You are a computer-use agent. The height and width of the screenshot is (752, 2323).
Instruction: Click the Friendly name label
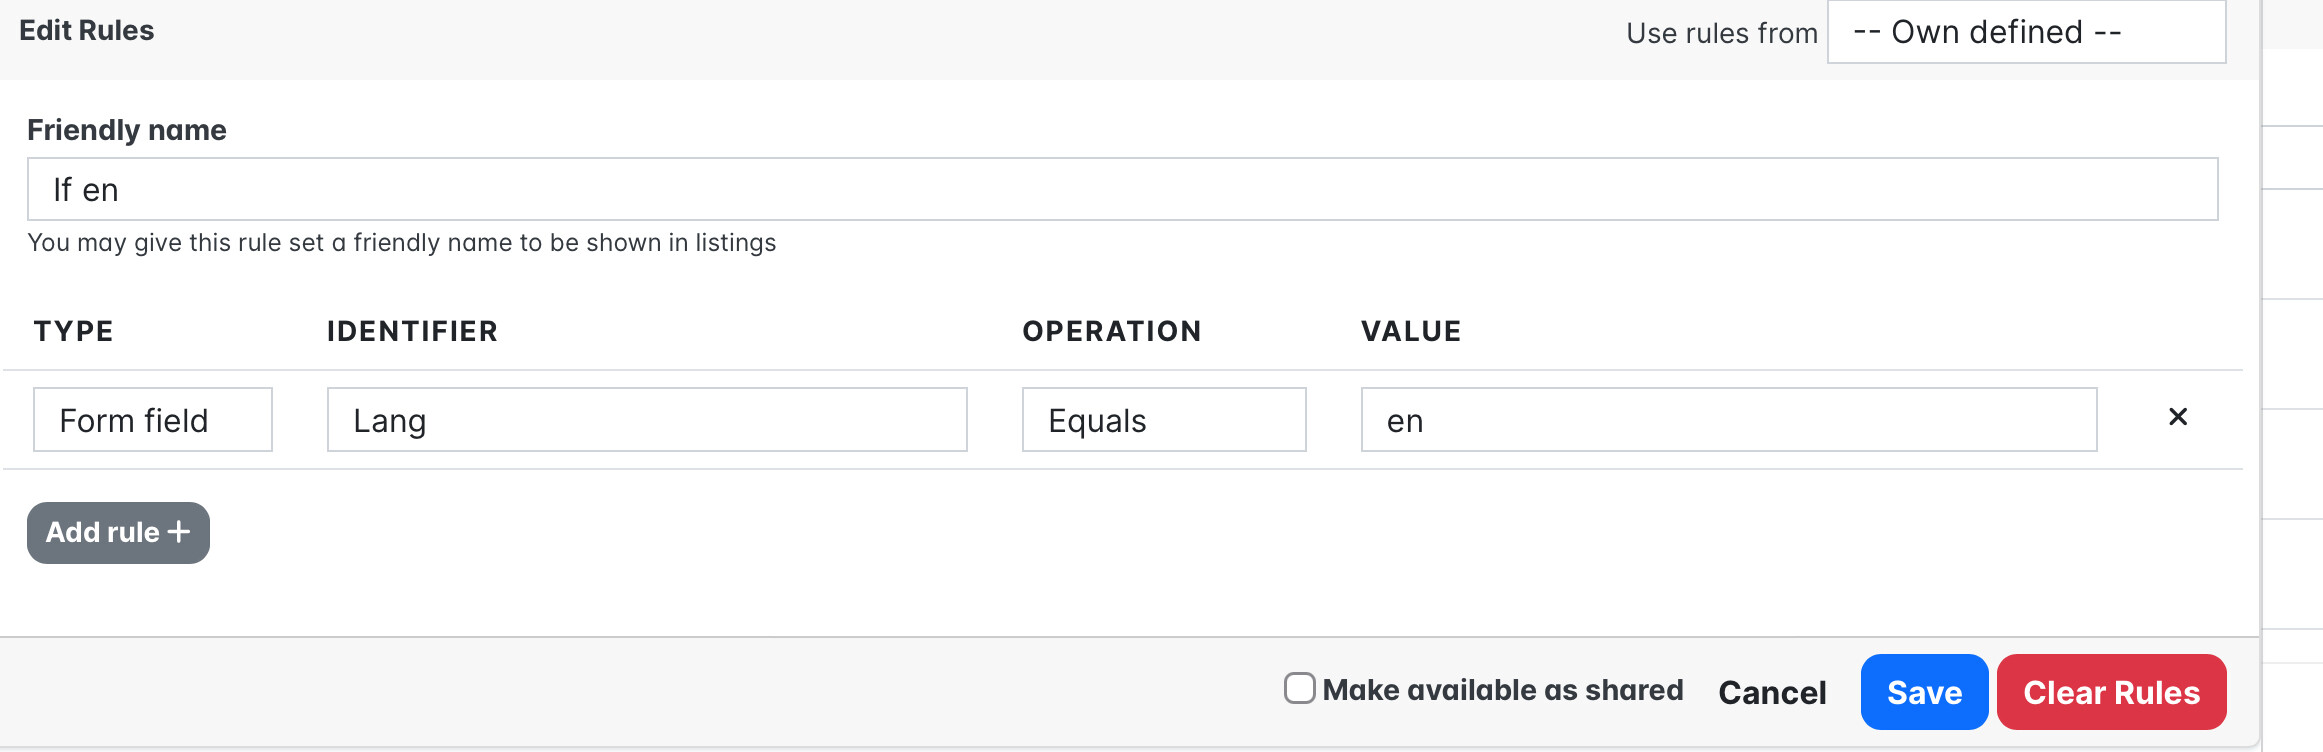click(127, 130)
